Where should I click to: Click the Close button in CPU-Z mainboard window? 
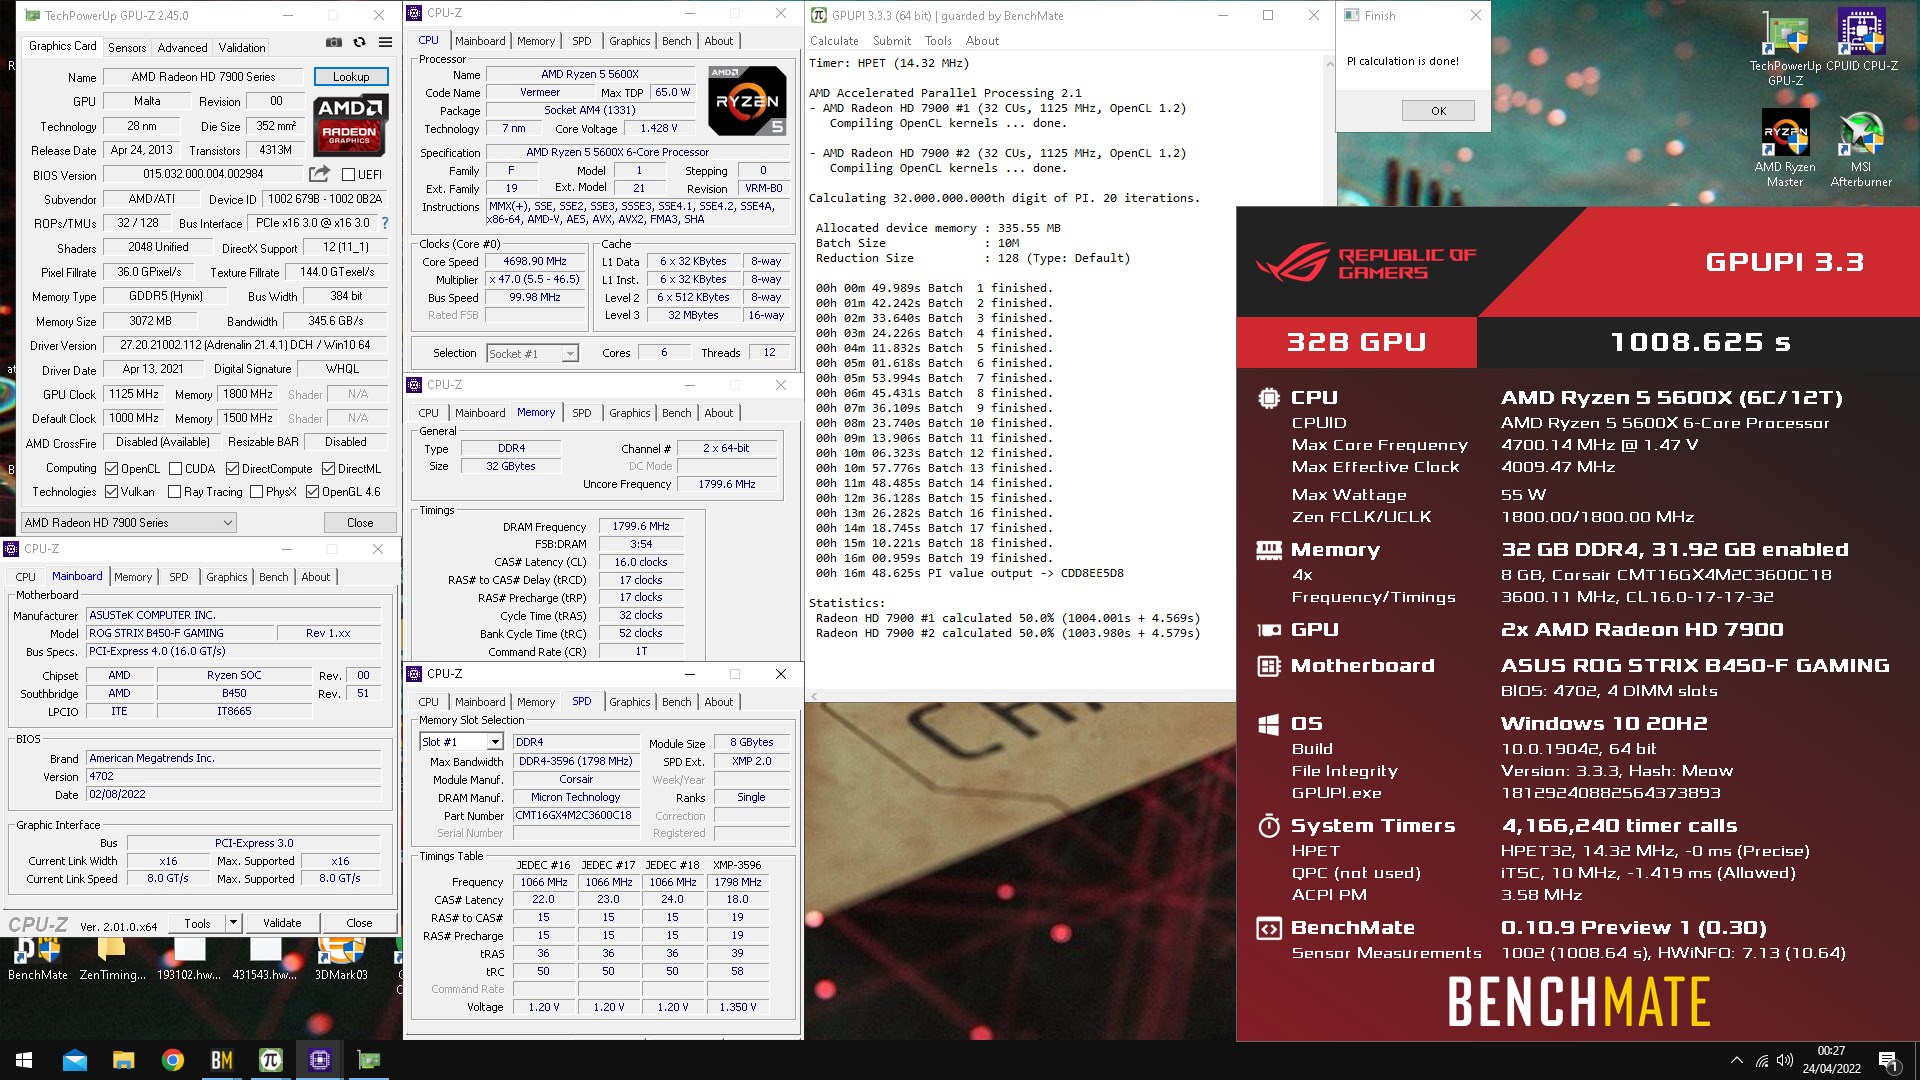pyautogui.click(x=359, y=923)
